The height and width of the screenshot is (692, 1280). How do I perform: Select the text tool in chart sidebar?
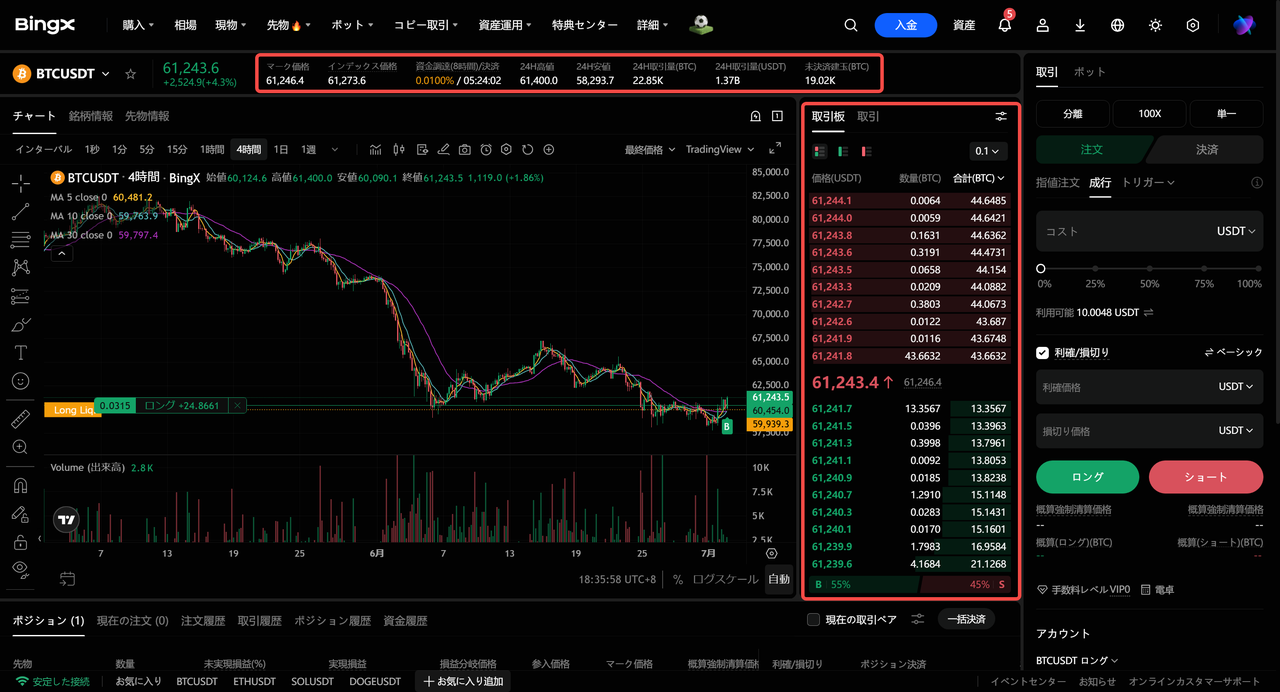tap(20, 353)
